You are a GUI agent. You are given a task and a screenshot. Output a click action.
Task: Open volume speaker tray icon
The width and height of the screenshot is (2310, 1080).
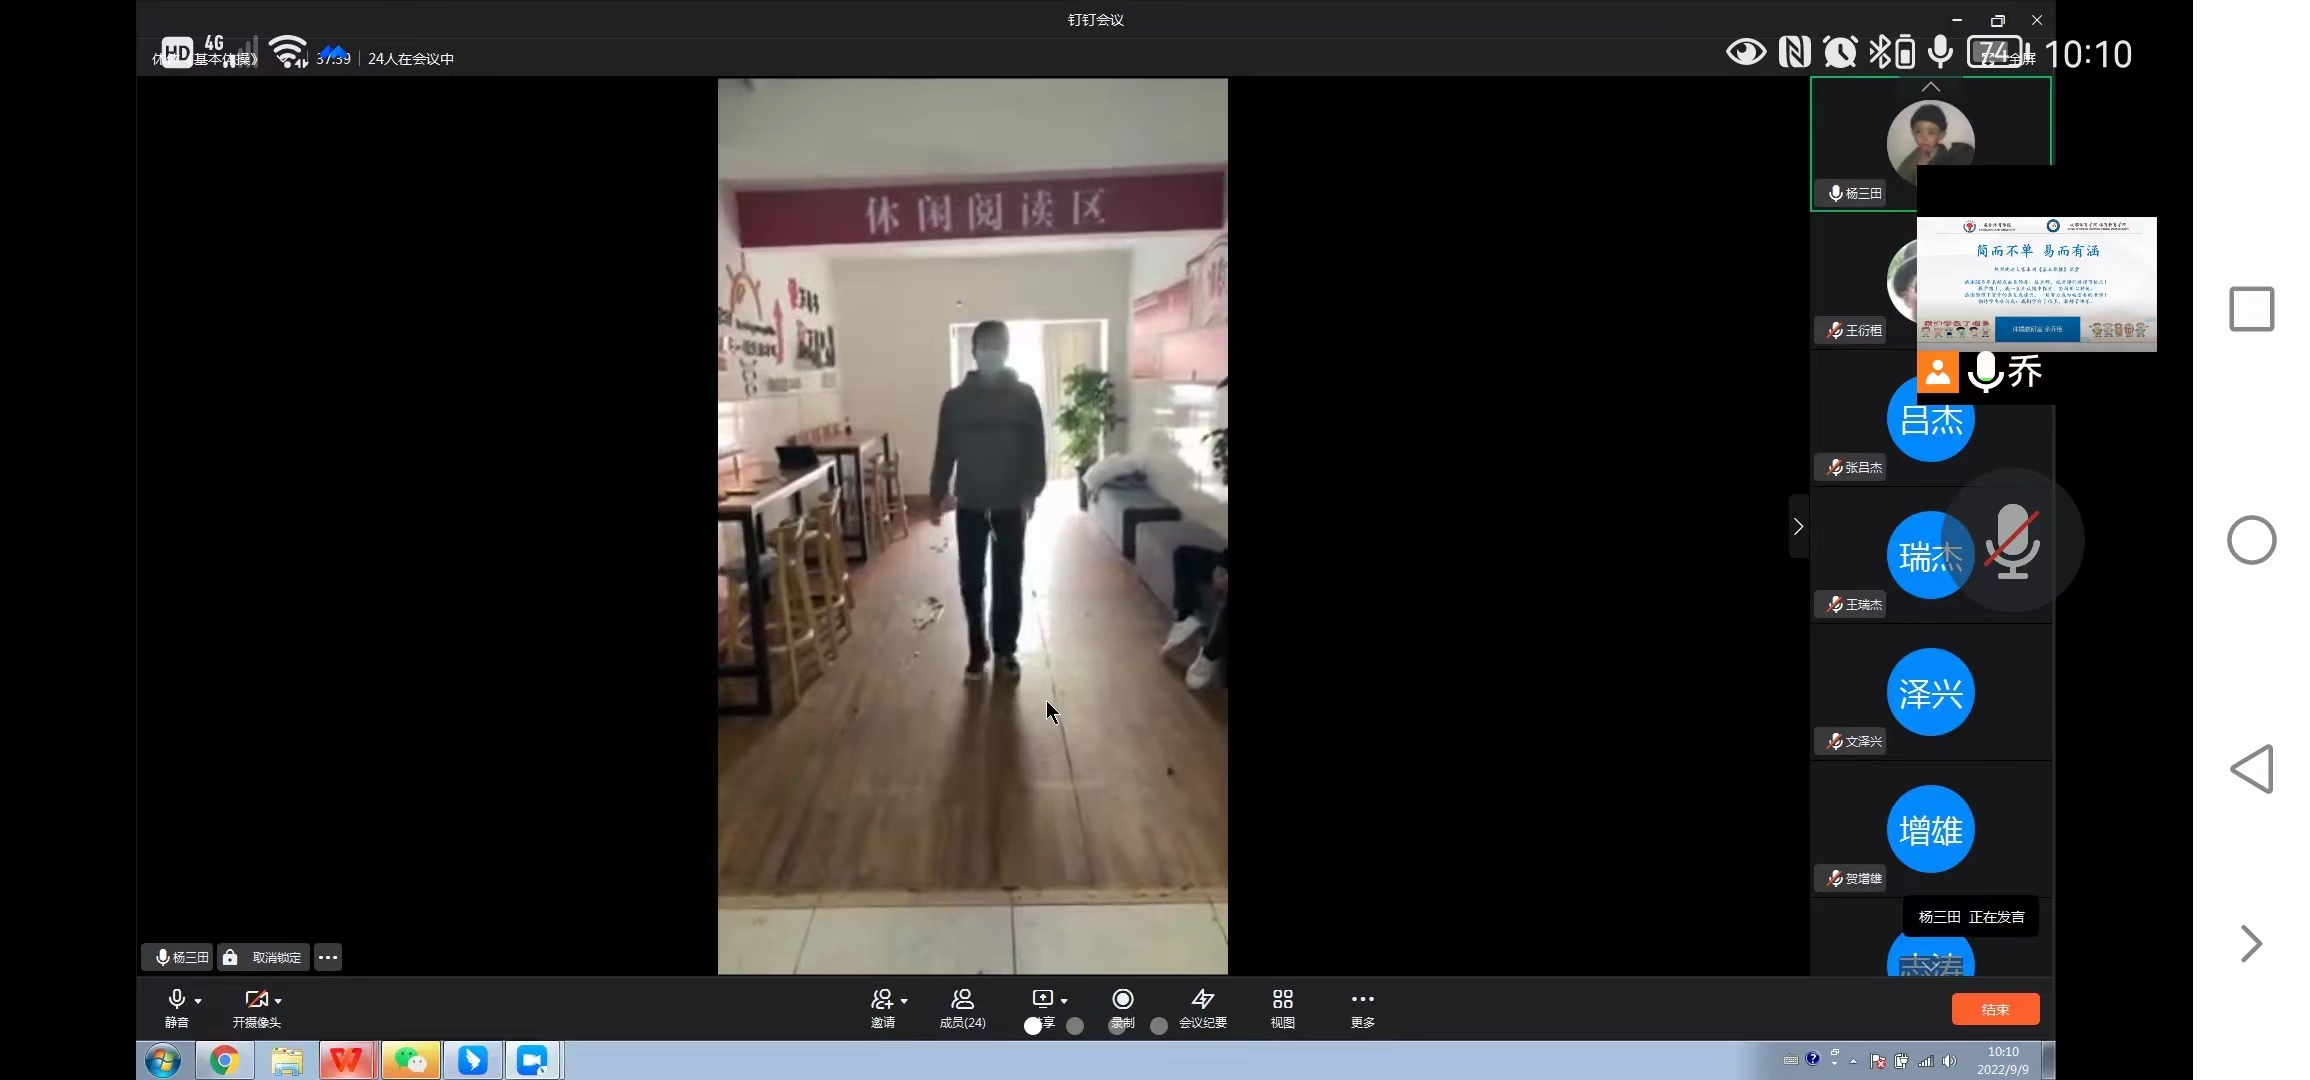pyautogui.click(x=1949, y=1061)
